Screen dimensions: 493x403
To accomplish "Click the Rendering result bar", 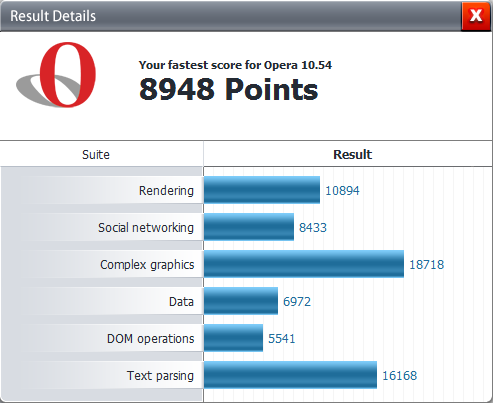I will coord(262,190).
